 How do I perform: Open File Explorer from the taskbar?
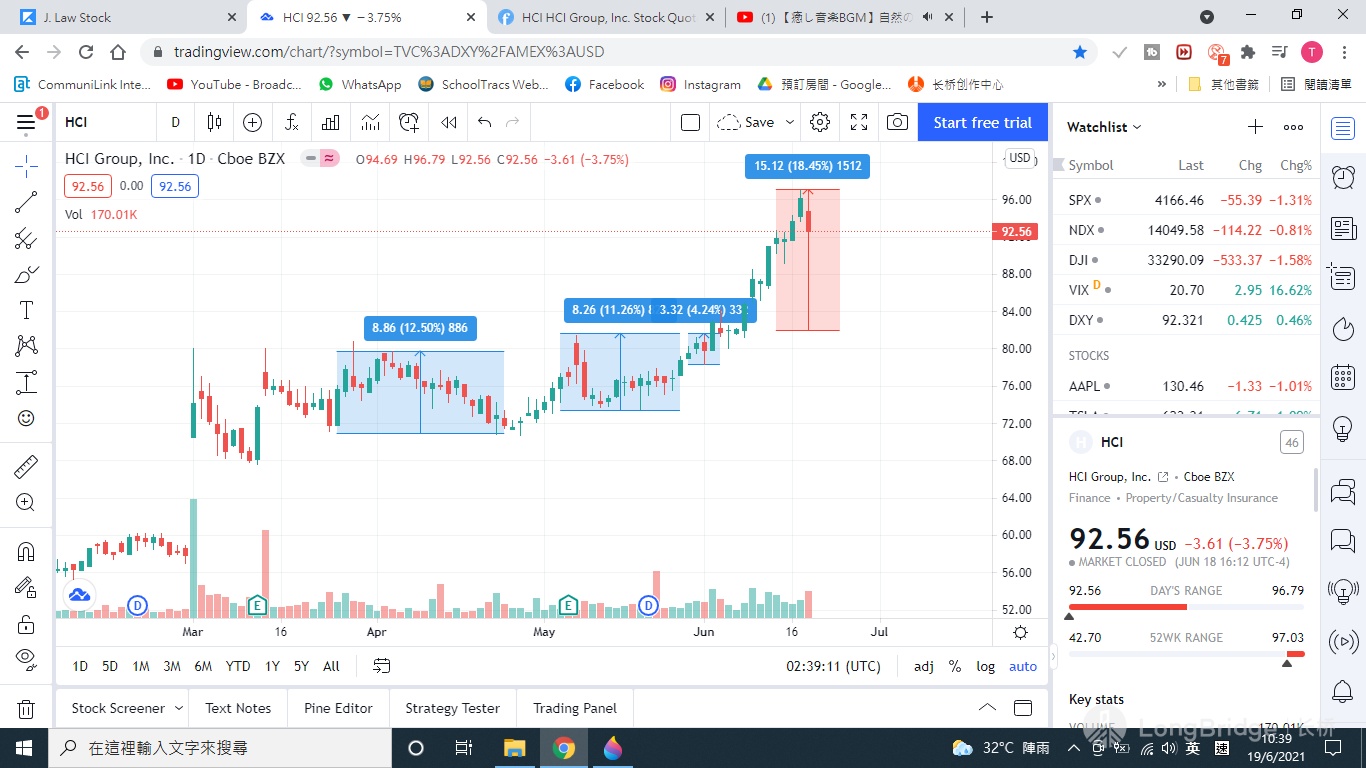[x=514, y=748]
